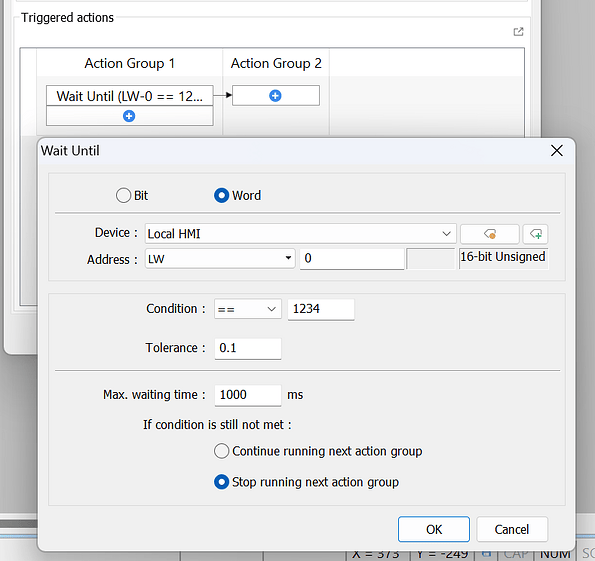
Task: Select the Bit radio option
Action: pyautogui.click(x=132, y=195)
